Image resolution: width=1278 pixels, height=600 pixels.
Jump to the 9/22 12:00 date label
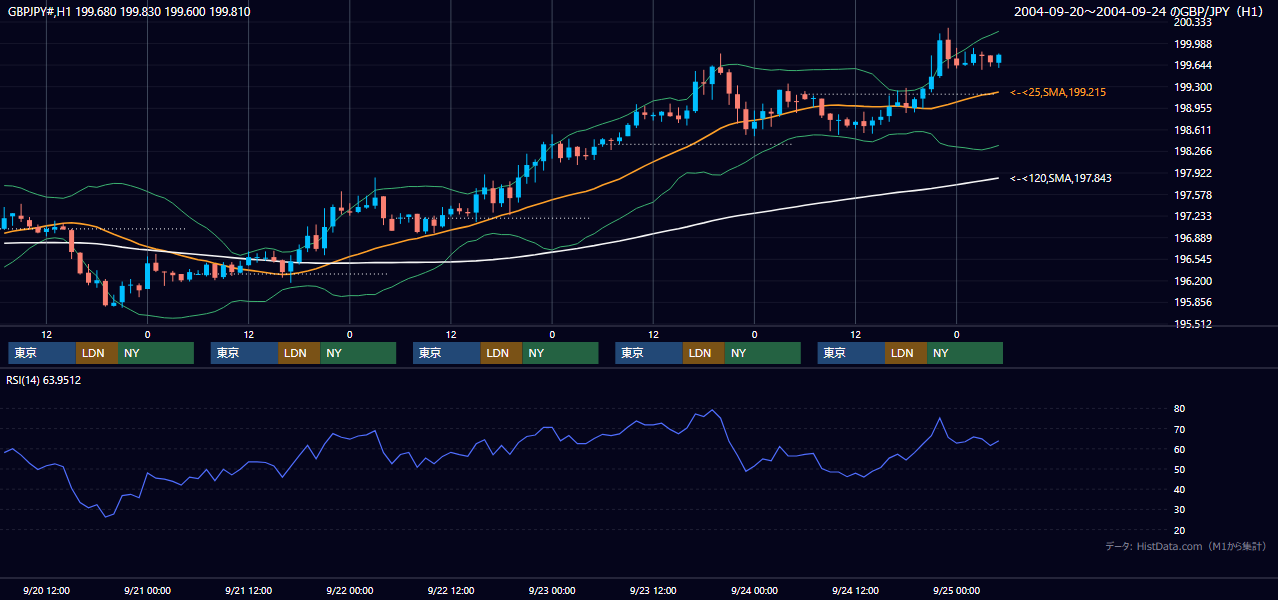[x=451, y=590]
